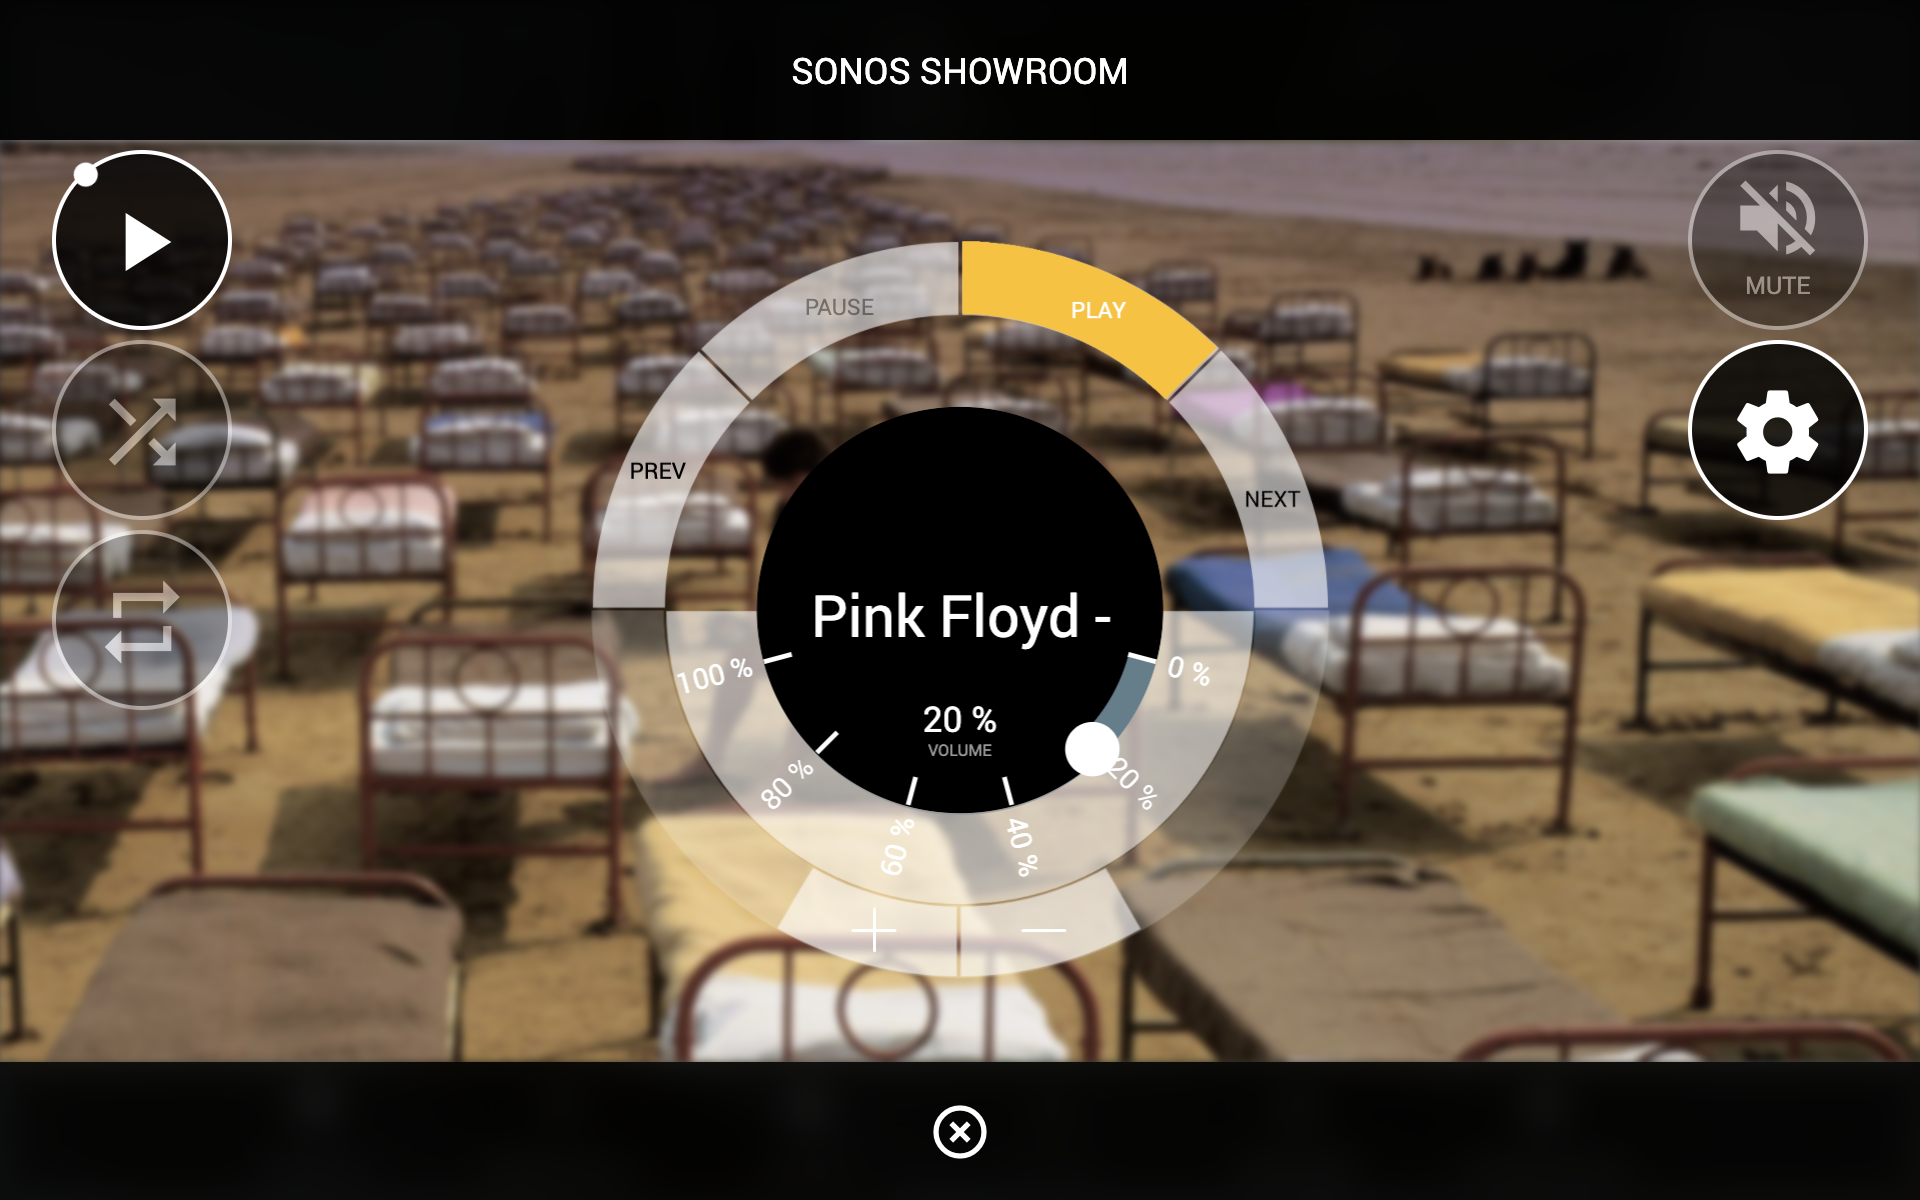Screen dimensions: 1920x1200
Task: Skip forward with NEXT segment
Action: [x=1272, y=499]
